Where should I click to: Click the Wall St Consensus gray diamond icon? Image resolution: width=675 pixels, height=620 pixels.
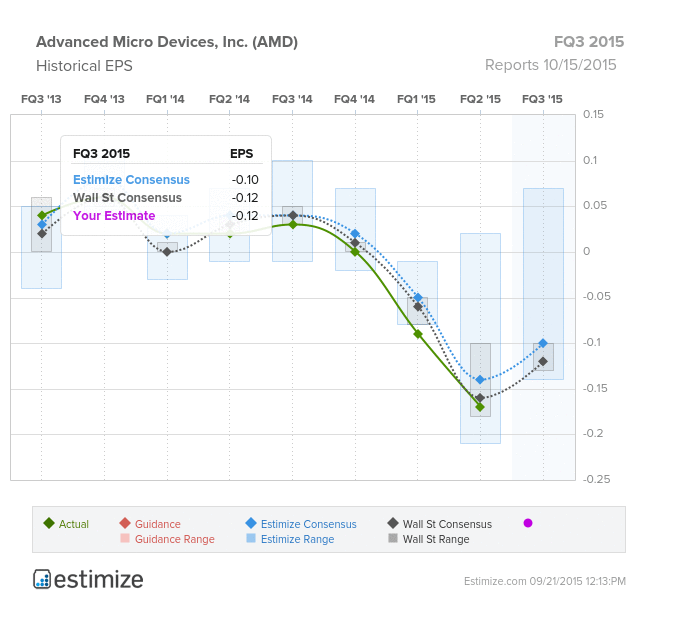pos(393,523)
